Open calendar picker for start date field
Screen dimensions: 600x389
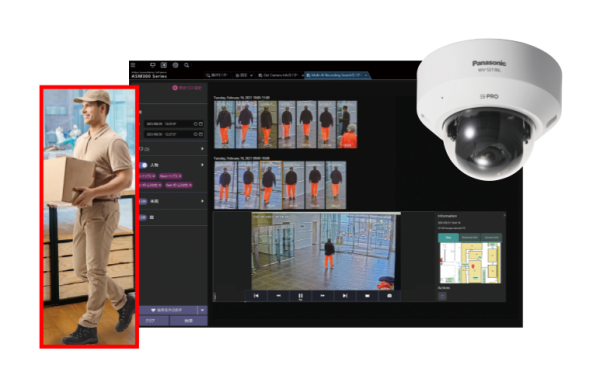(201, 124)
